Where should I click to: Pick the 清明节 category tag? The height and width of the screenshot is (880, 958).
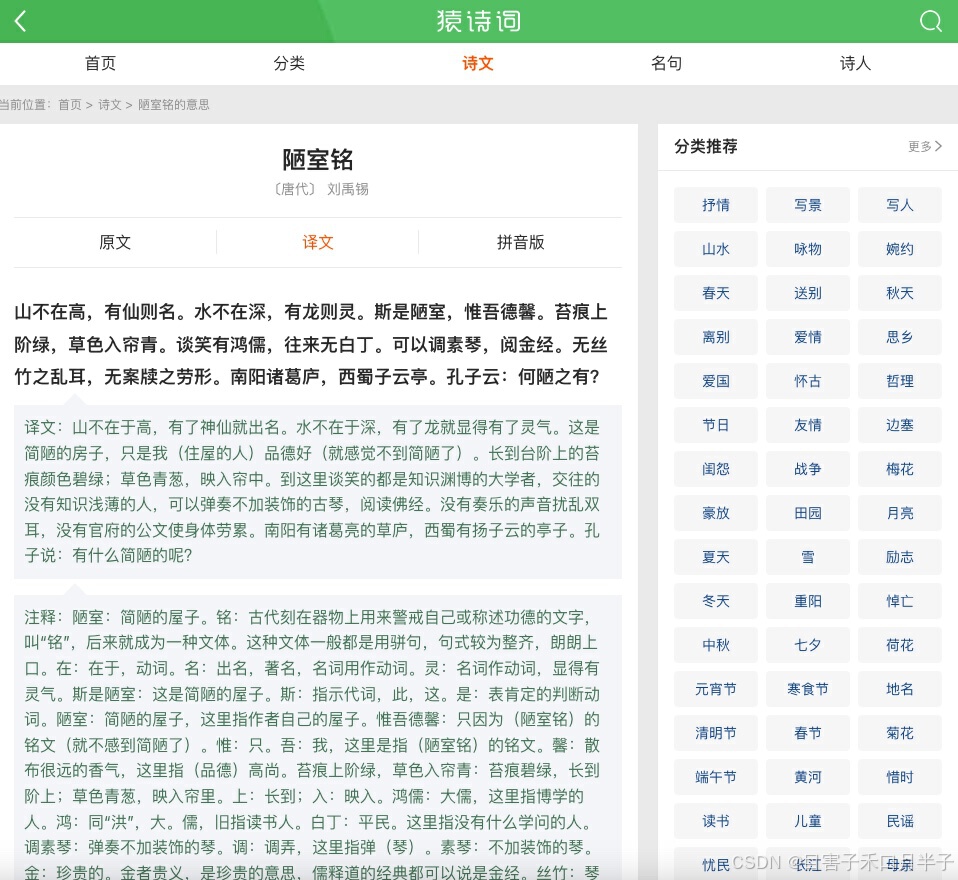715,733
